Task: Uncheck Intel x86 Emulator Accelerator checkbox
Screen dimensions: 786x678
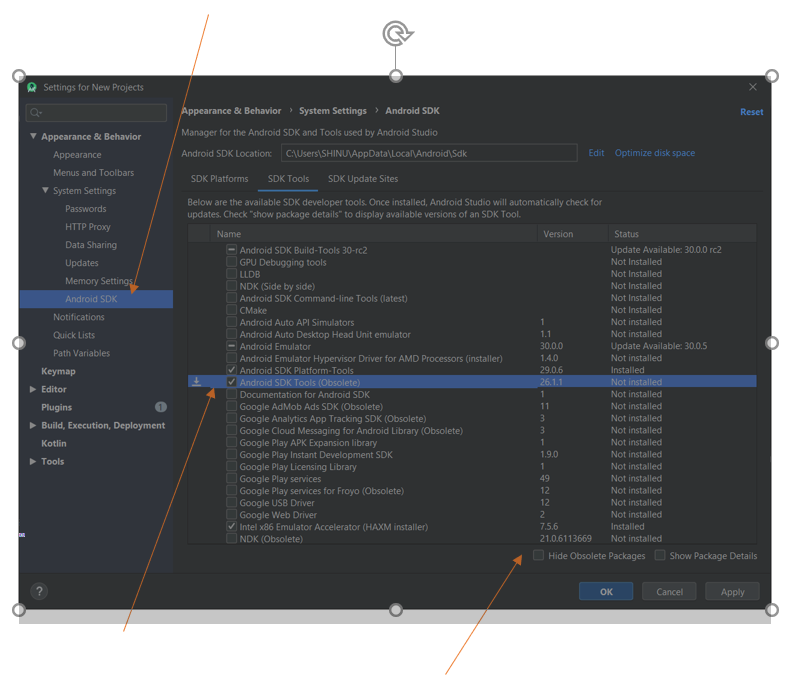Action: point(232,526)
